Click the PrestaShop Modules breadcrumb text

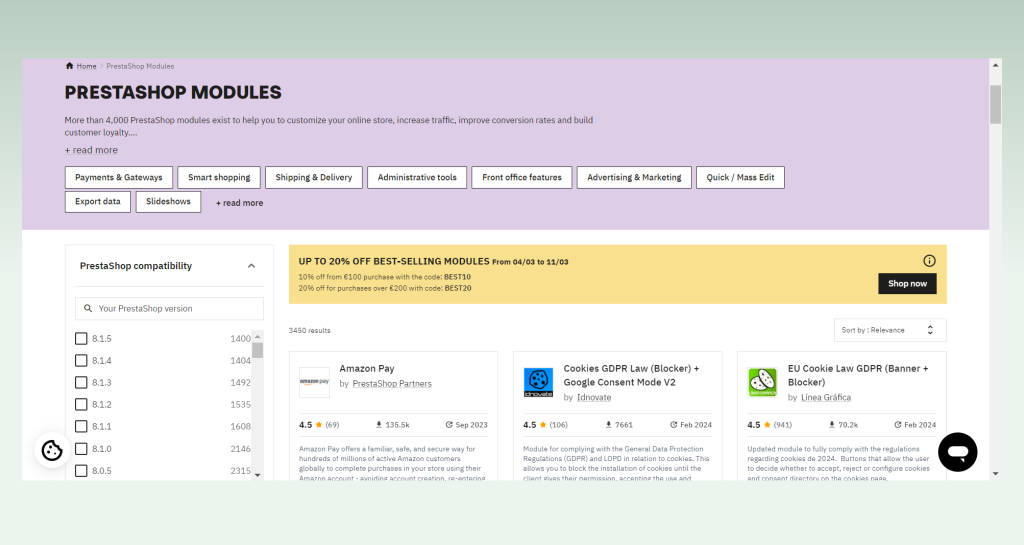click(x=140, y=66)
